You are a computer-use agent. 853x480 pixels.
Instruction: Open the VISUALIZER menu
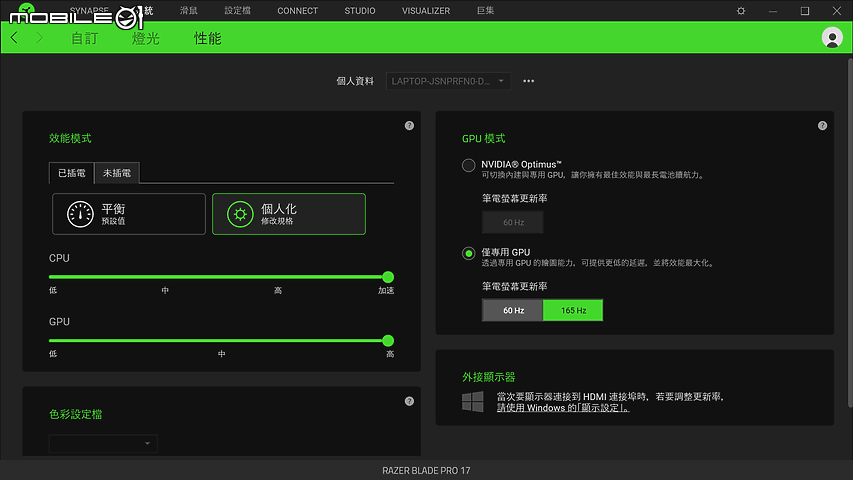pos(426,11)
